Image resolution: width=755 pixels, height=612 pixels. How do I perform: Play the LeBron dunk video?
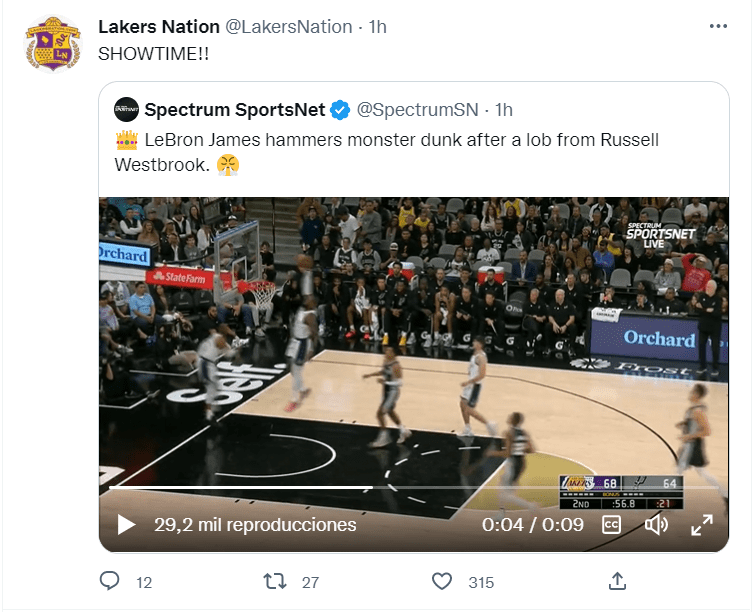tap(126, 524)
